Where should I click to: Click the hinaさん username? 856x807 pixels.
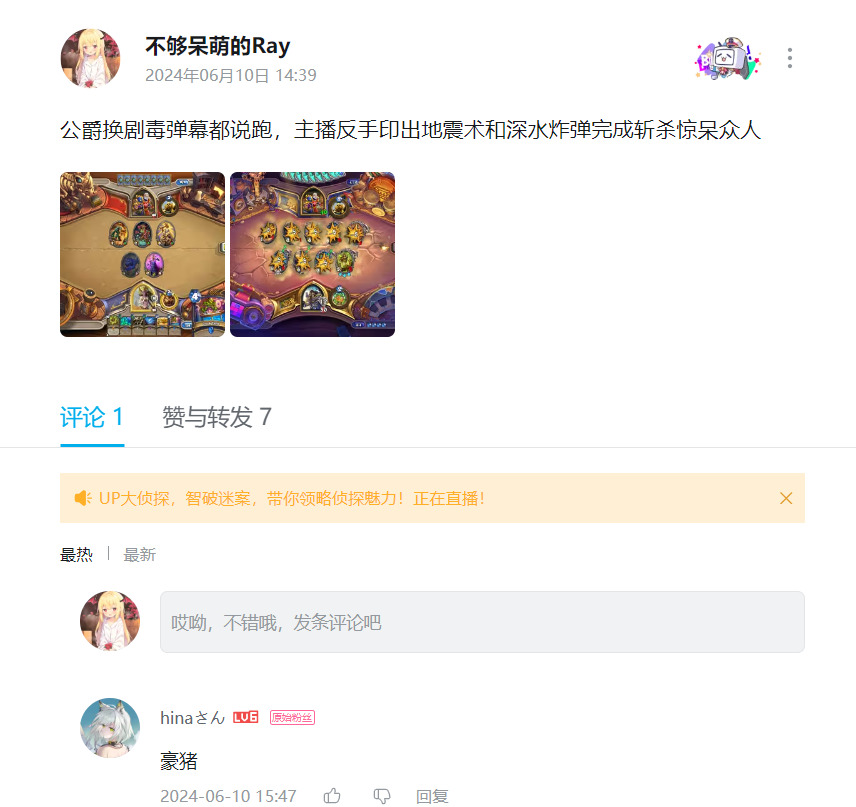[193, 717]
